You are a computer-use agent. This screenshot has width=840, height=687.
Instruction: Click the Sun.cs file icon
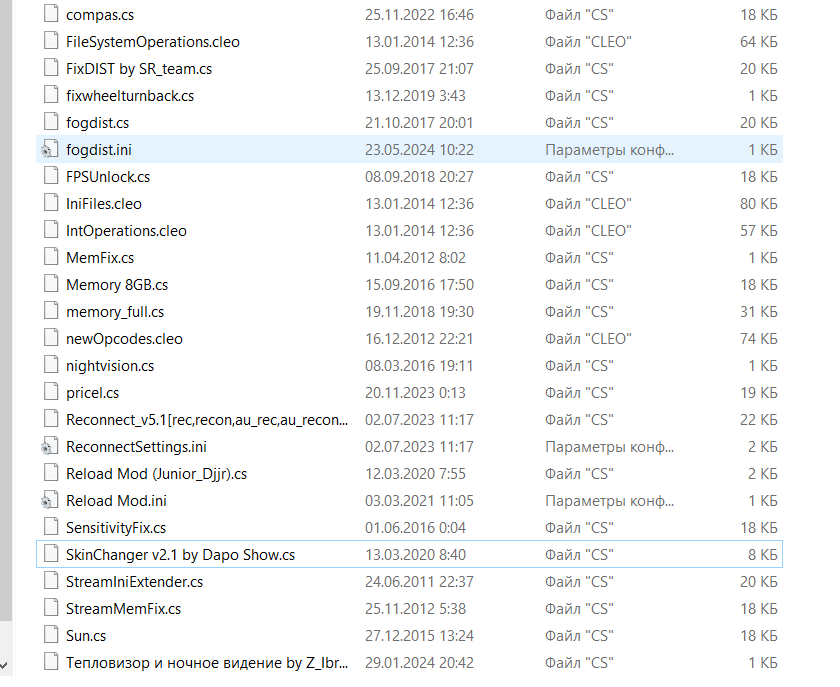coord(50,635)
